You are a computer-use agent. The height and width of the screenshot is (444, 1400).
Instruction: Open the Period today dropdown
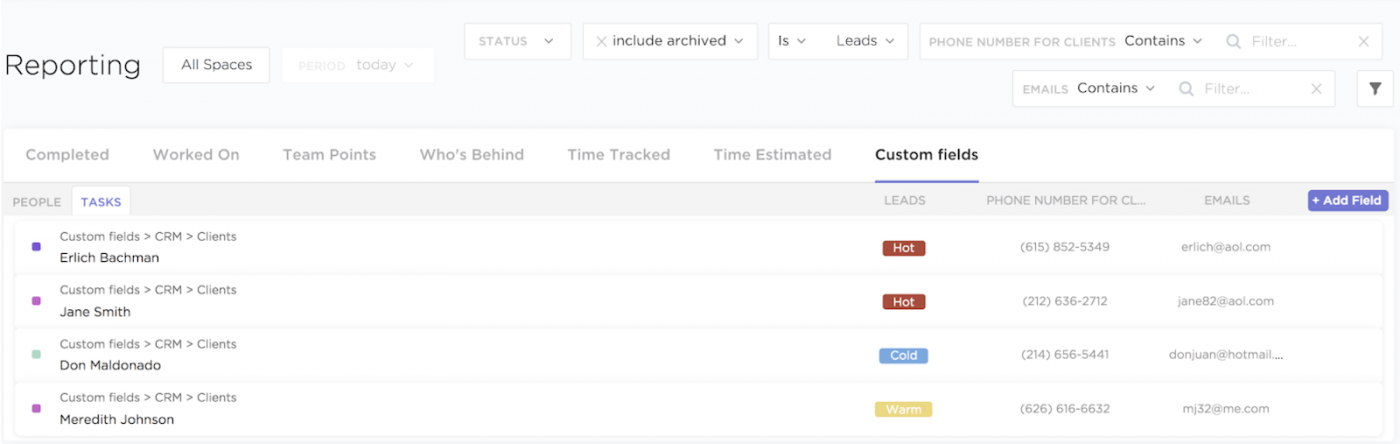[358, 65]
